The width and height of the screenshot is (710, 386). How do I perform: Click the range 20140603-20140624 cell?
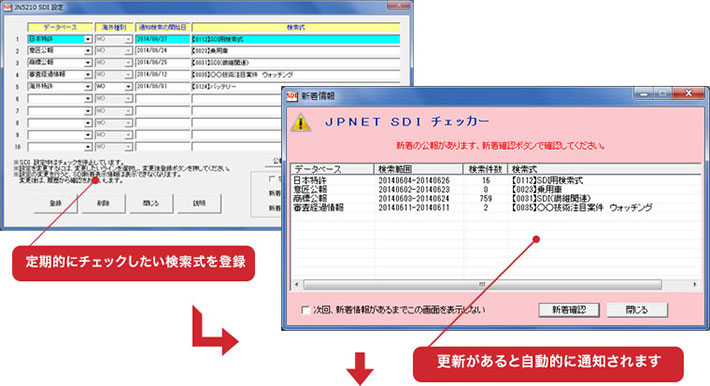[414, 198]
